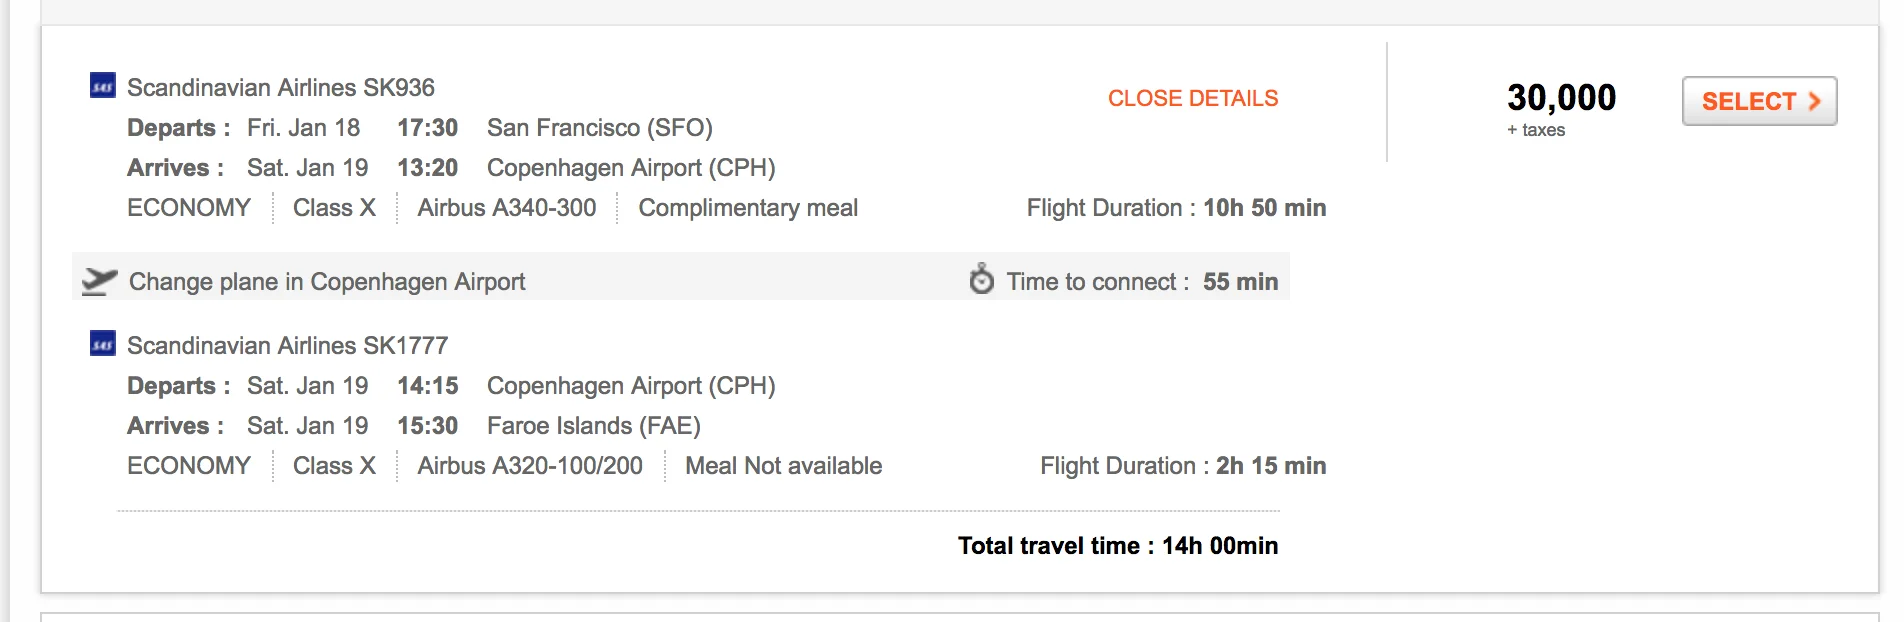Image resolution: width=1904 pixels, height=622 pixels.
Task: Click Airbus A320-100/200 aircraft type
Action: 530,466
